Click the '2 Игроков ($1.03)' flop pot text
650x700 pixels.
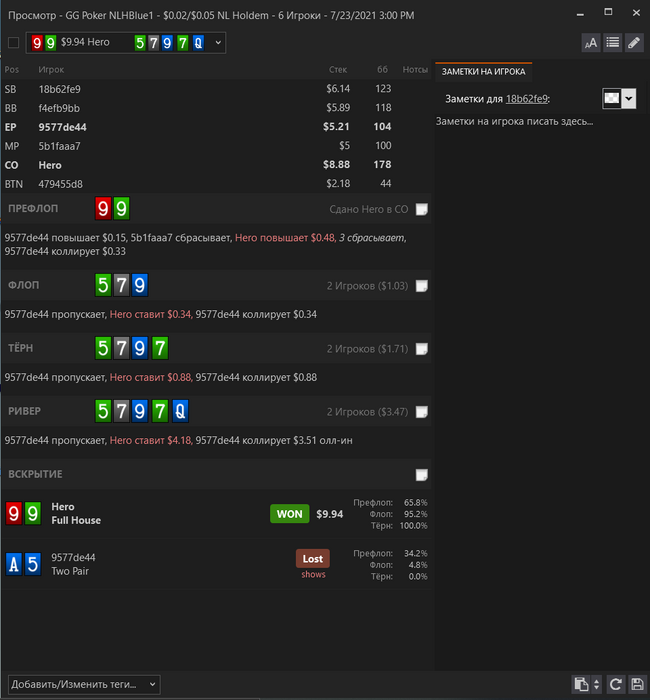coord(367,286)
